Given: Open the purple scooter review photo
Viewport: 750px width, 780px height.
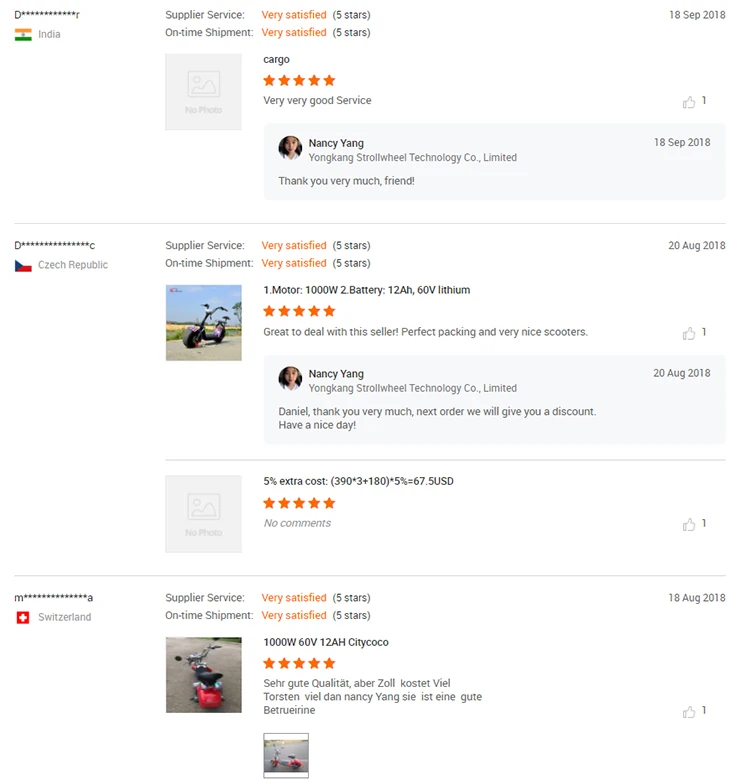Looking at the screenshot, I should tap(203, 322).
